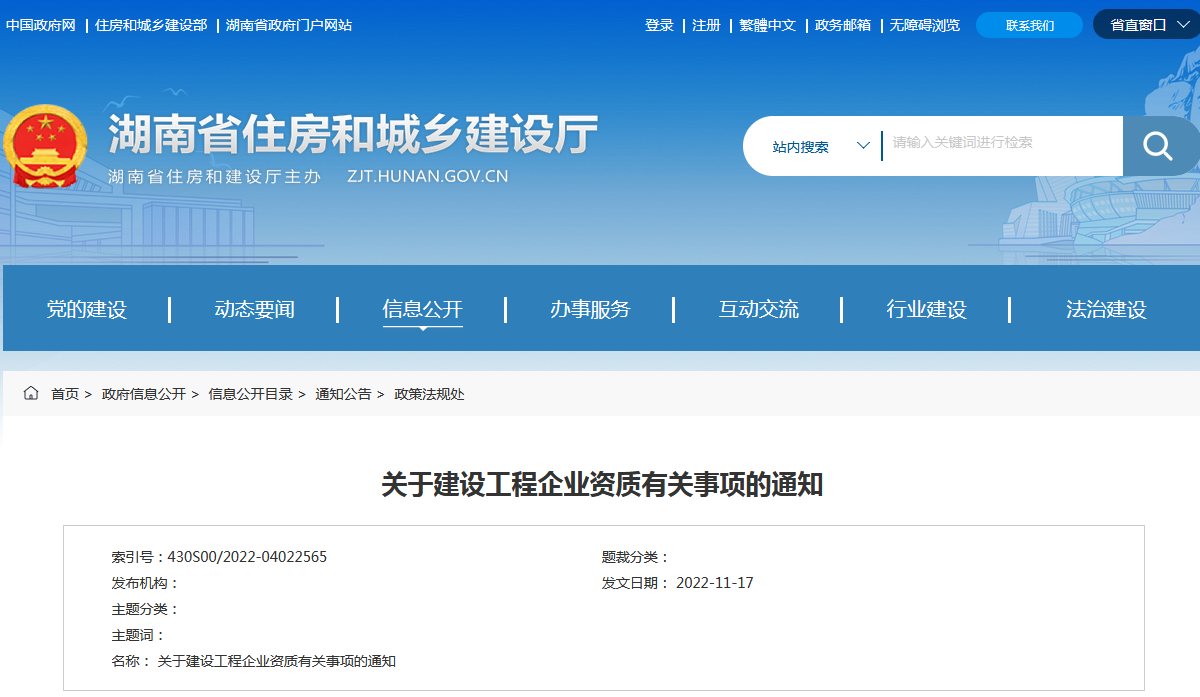
Task: Open the 党的建设 menu
Action: pyautogui.click(x=87, y=309)
